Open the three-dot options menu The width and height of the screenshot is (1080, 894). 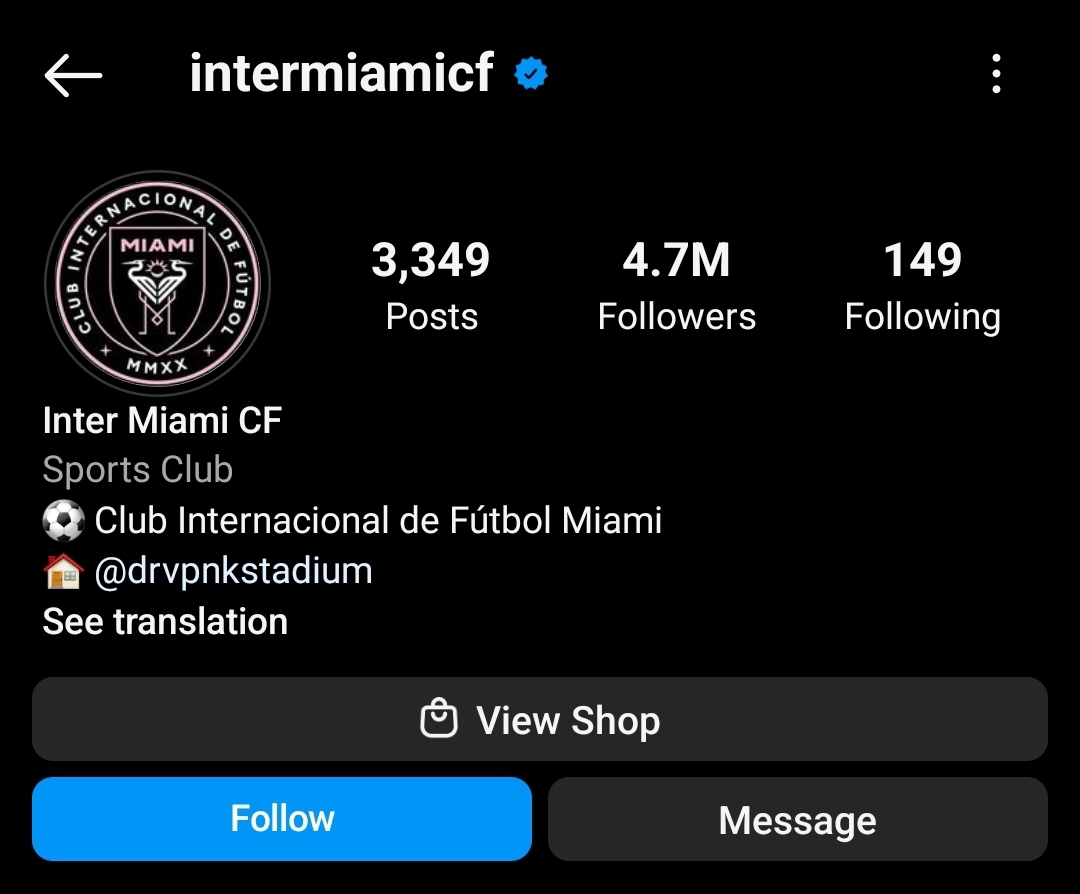click(x=996, y=74)
